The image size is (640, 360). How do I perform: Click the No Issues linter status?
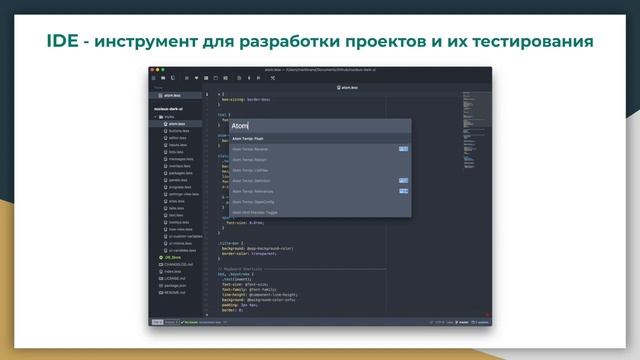(x=189, y=322)
